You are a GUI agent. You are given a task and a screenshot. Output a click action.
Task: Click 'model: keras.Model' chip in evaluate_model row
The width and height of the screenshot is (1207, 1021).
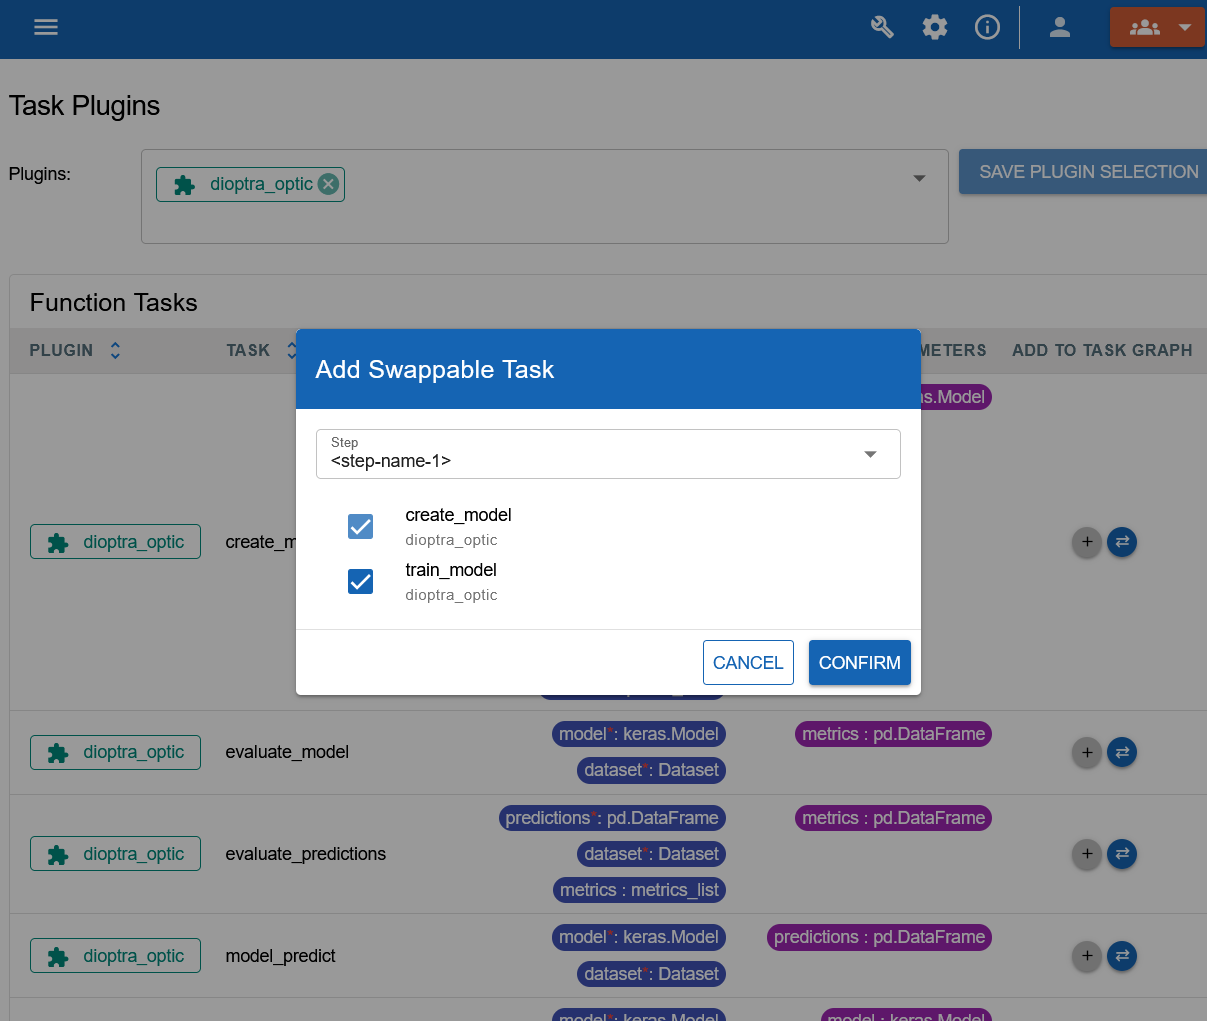coord(638,734)
